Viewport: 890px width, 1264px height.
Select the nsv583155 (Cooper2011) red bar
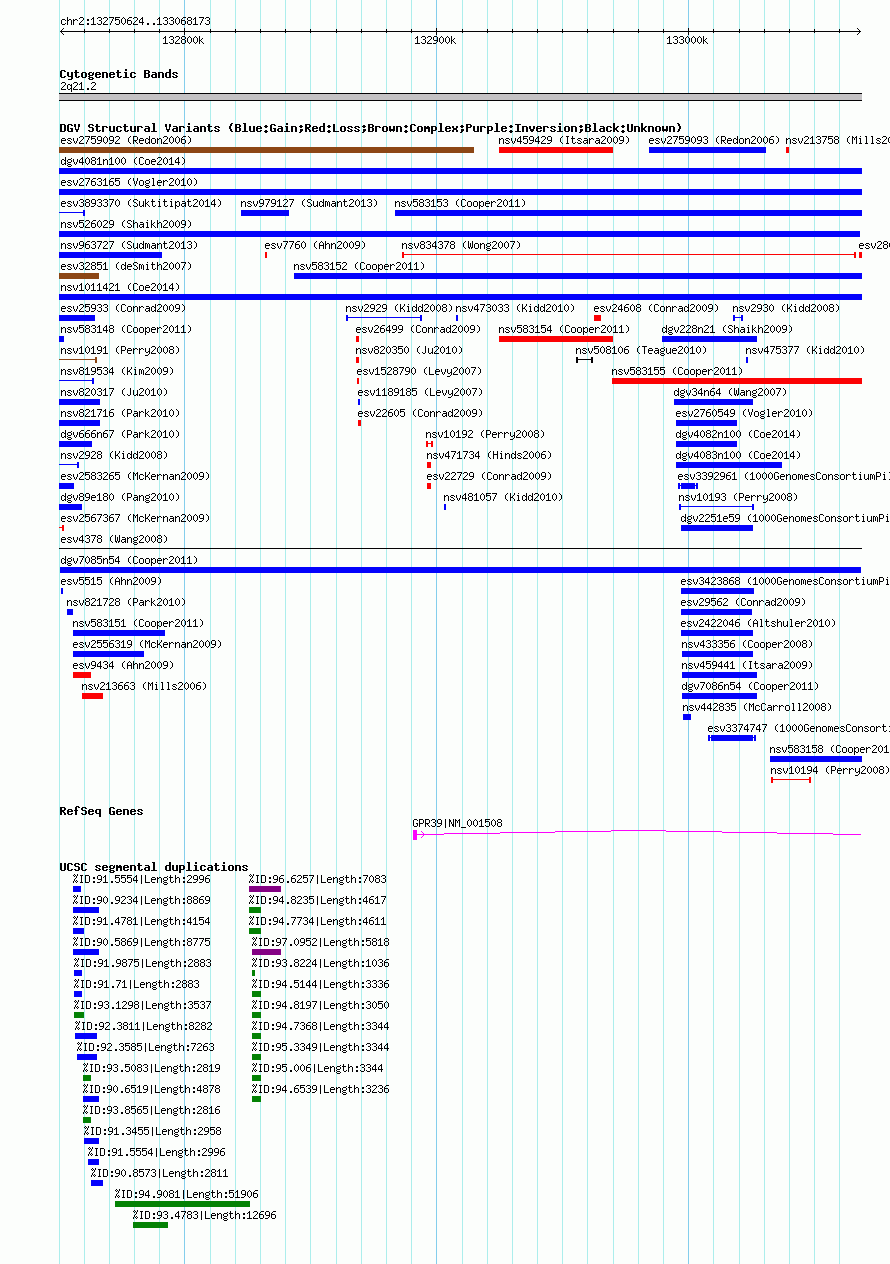[737, 381]
